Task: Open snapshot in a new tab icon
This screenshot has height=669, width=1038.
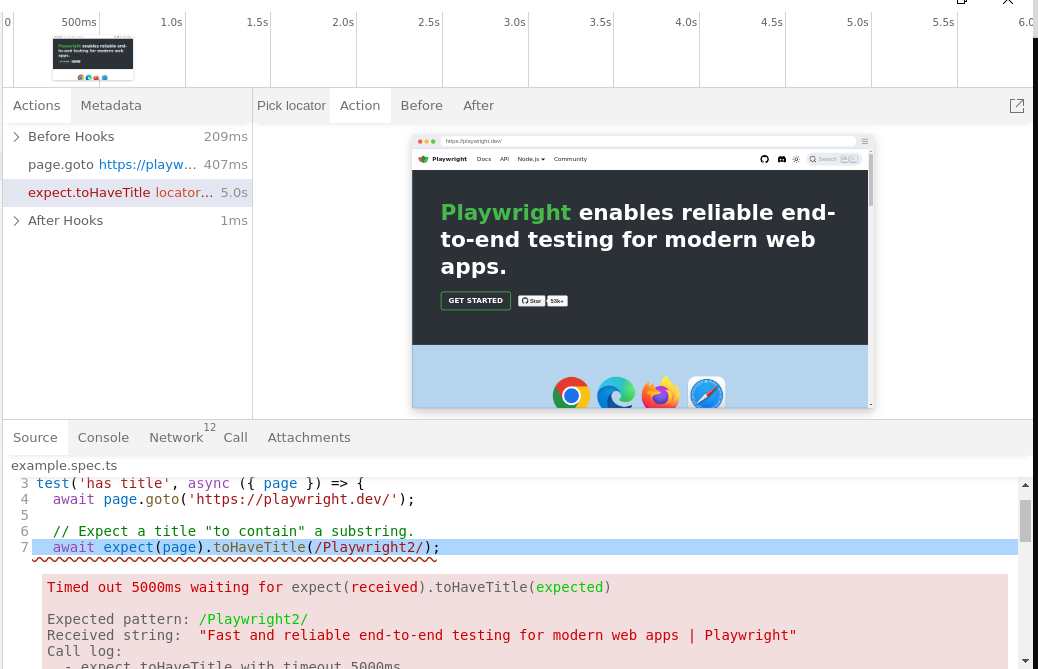Action: (1017, 106)
